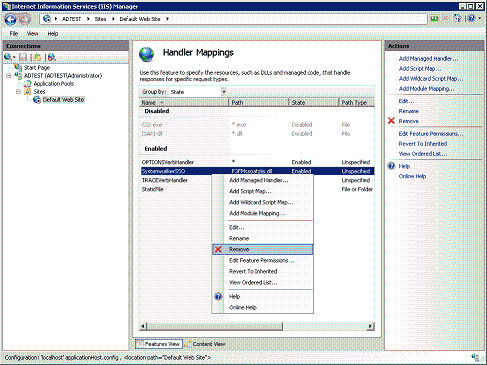Click Add Wildcard Script Map in Actions
The height and width of the screenshot is (365, 487).
(431, 79)
